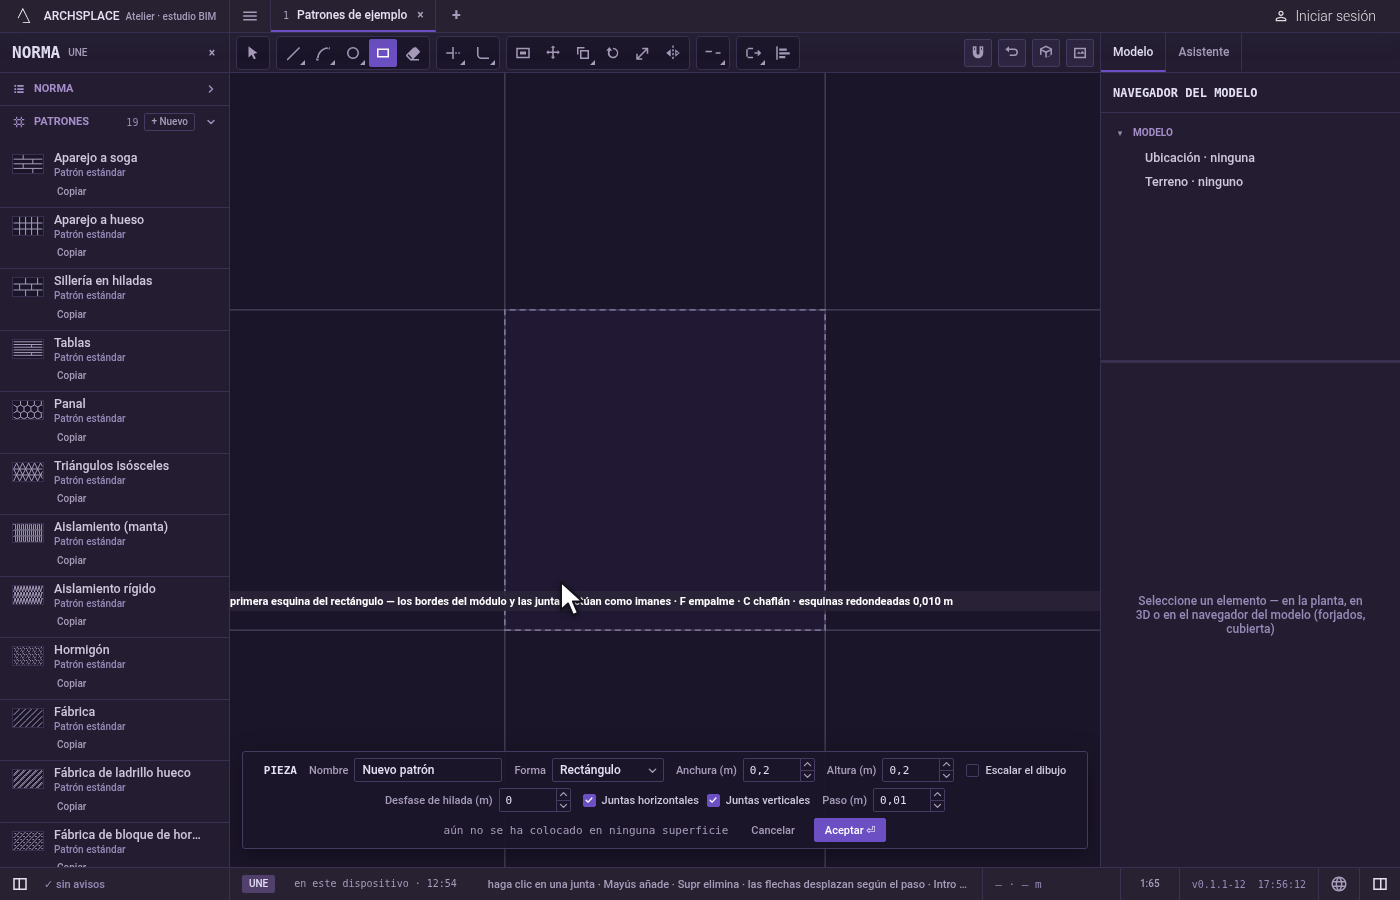Click the + Nuevo pattern button

click(170, 122)
